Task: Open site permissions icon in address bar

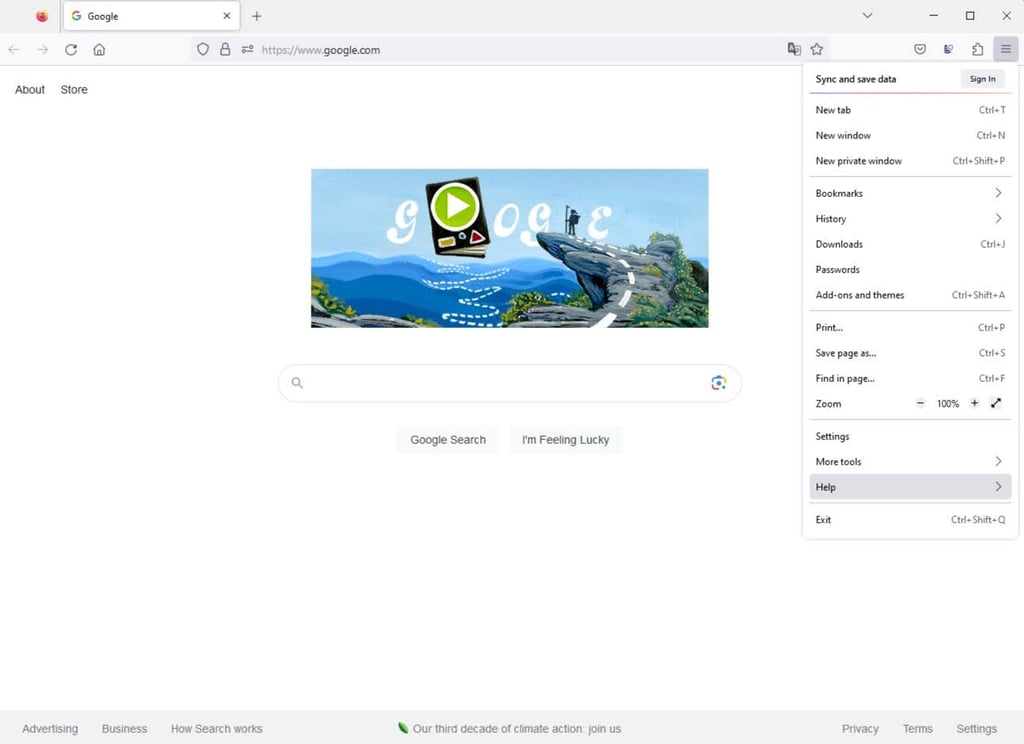Action: coord(247,50)
